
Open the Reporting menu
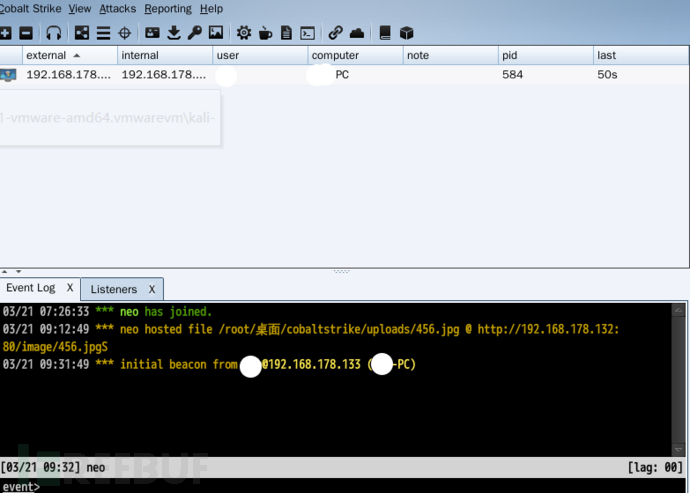pos(168,9)
